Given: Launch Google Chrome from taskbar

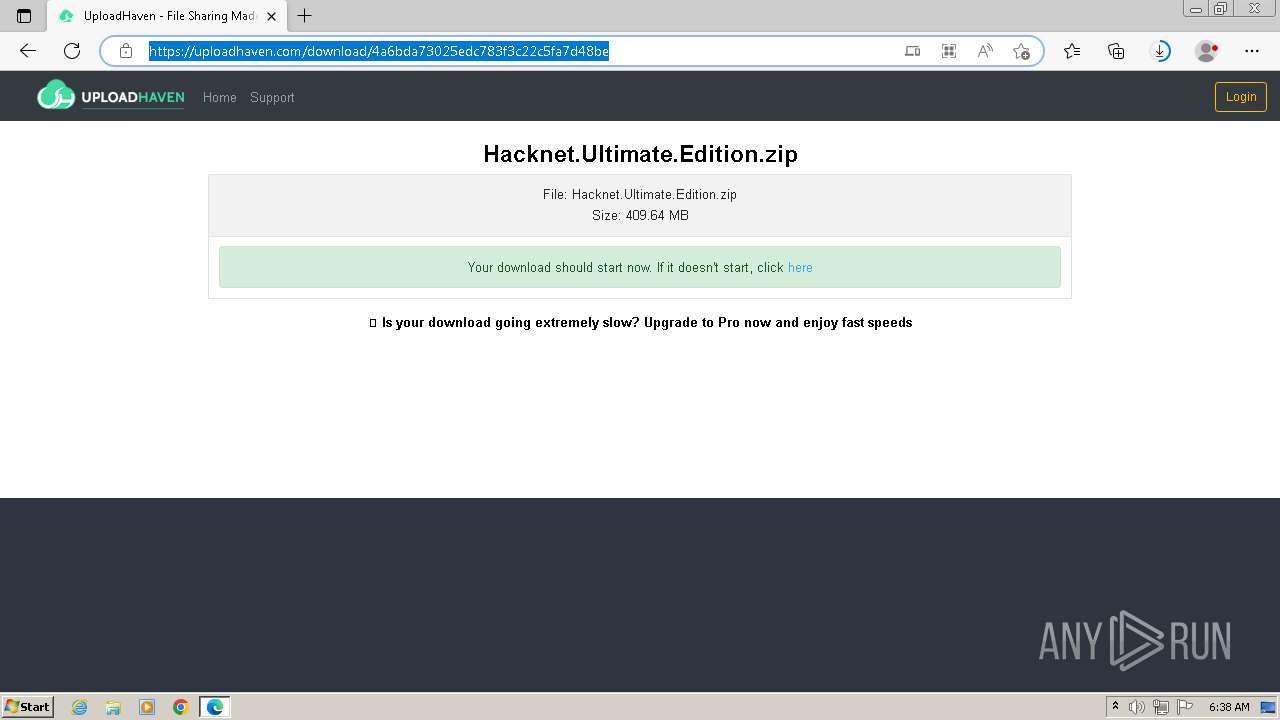Looking at the screenshot, I should [181, 707].
